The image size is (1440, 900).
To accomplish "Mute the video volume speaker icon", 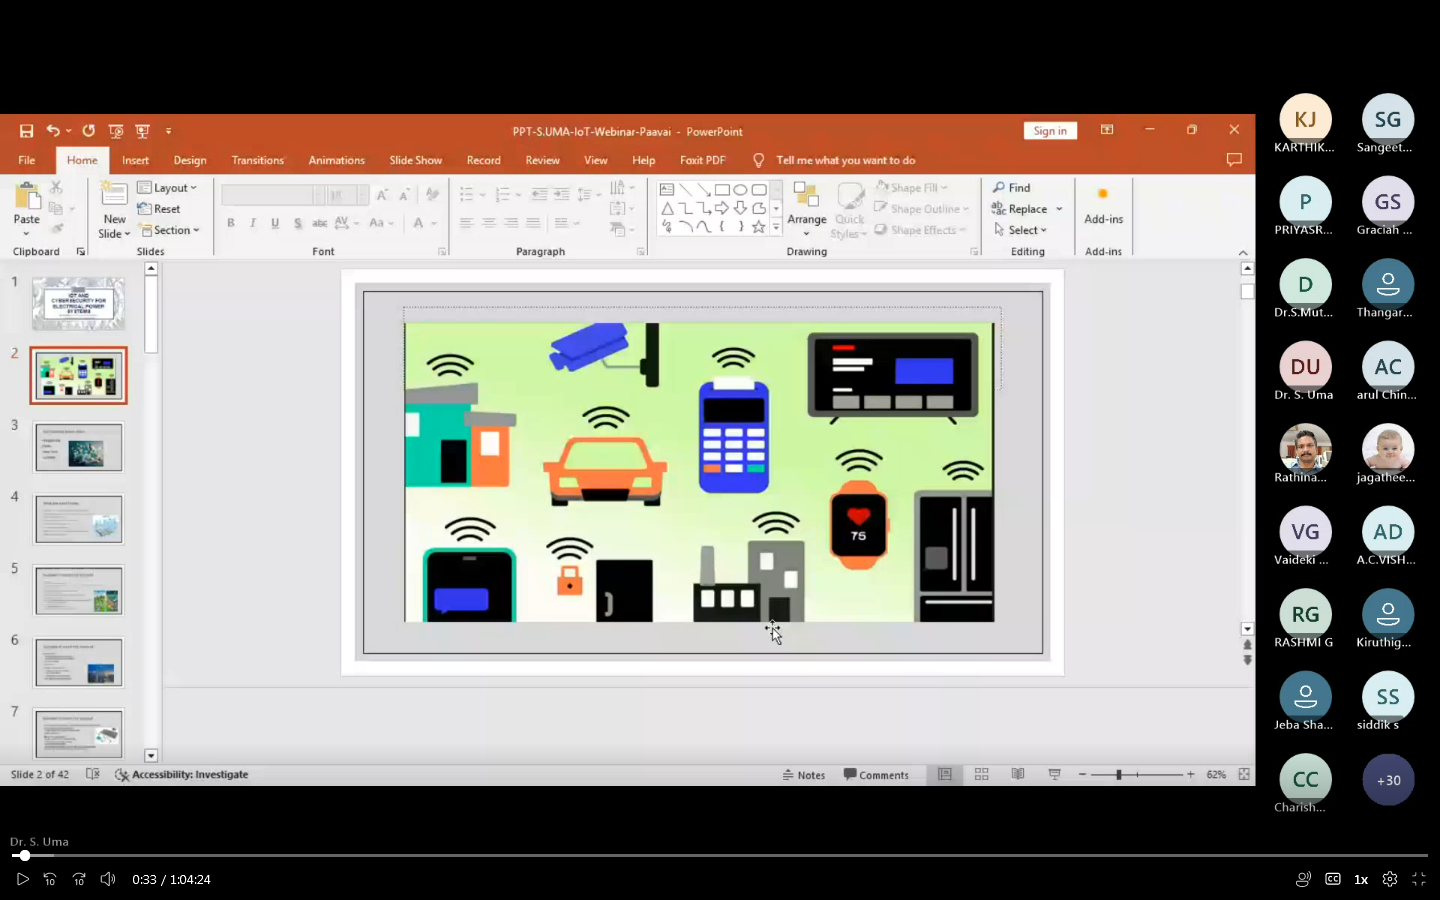I will (108, 879).
